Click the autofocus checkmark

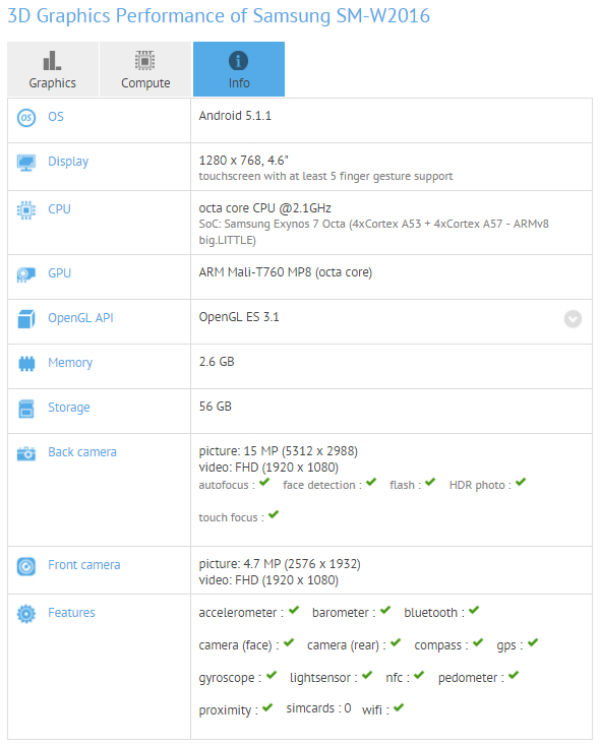265,482
